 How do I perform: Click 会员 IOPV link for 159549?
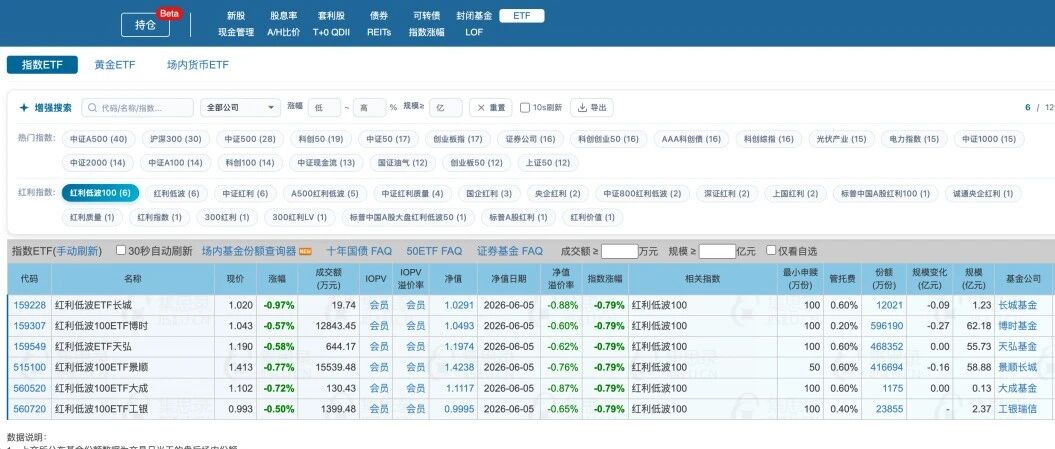coord(379,347)
